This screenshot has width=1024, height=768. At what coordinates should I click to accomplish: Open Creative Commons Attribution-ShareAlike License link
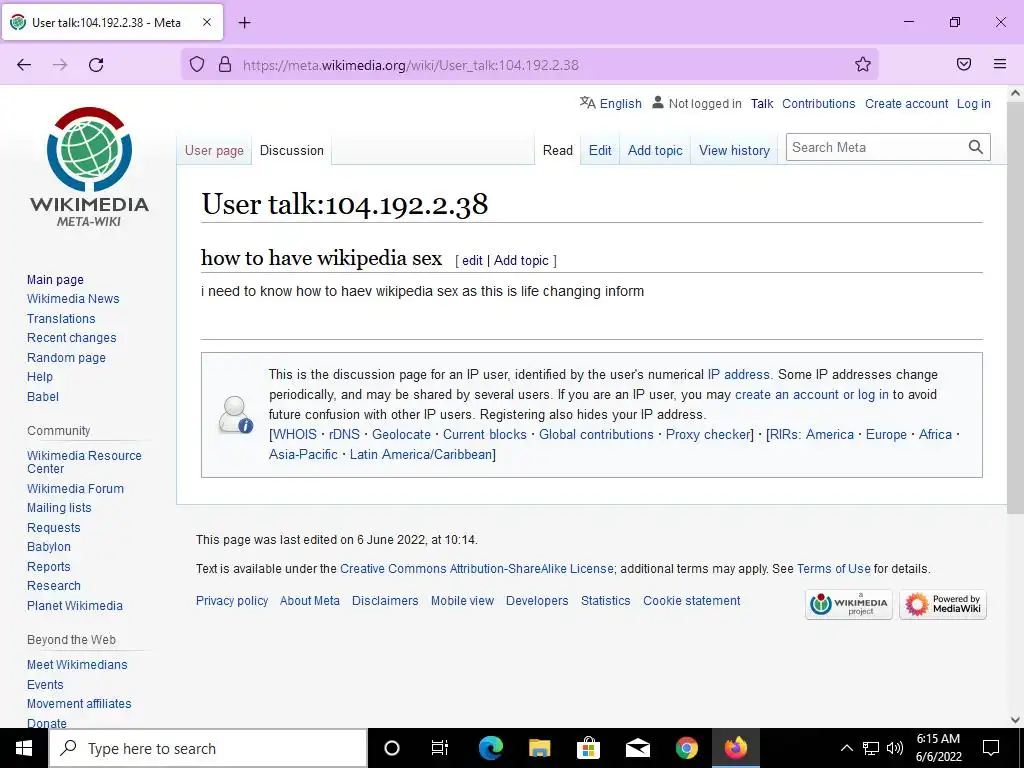(477, 569)
